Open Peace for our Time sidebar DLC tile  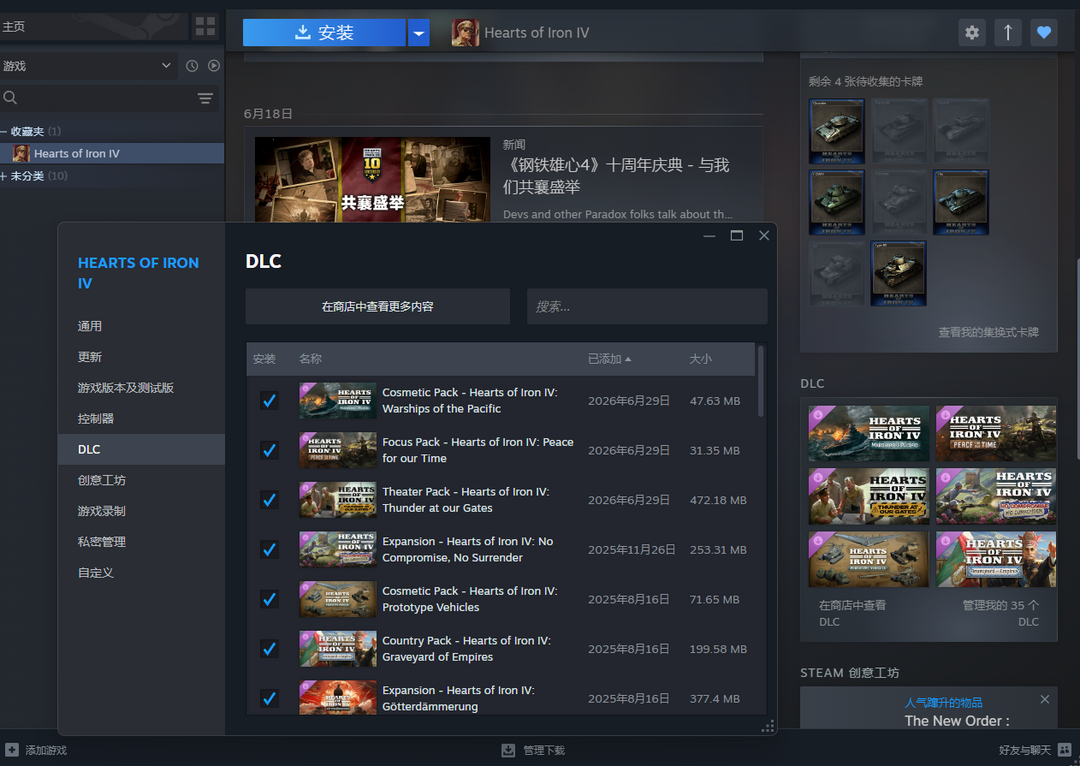[x=995, y=433]
